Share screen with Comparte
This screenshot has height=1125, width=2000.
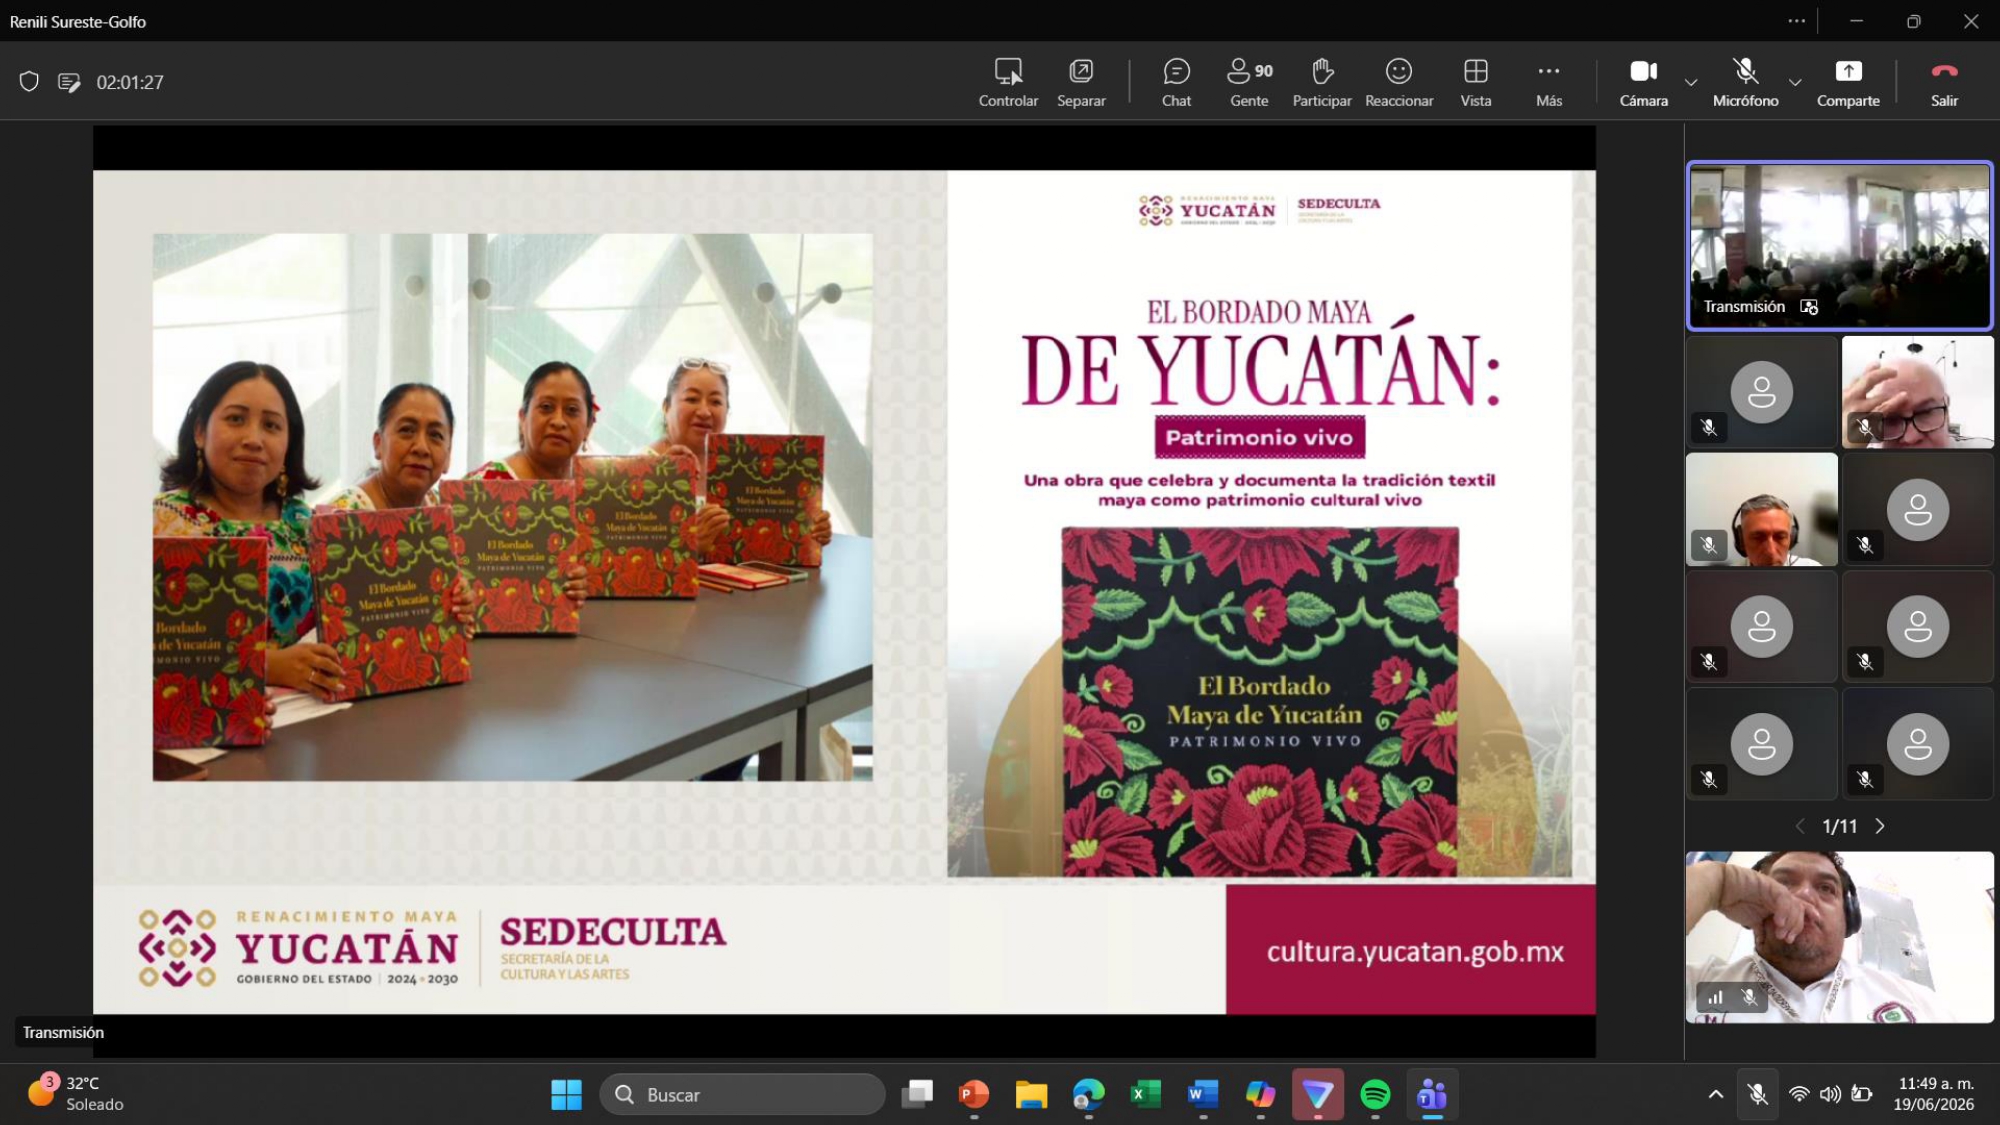tap(1848, 82)
